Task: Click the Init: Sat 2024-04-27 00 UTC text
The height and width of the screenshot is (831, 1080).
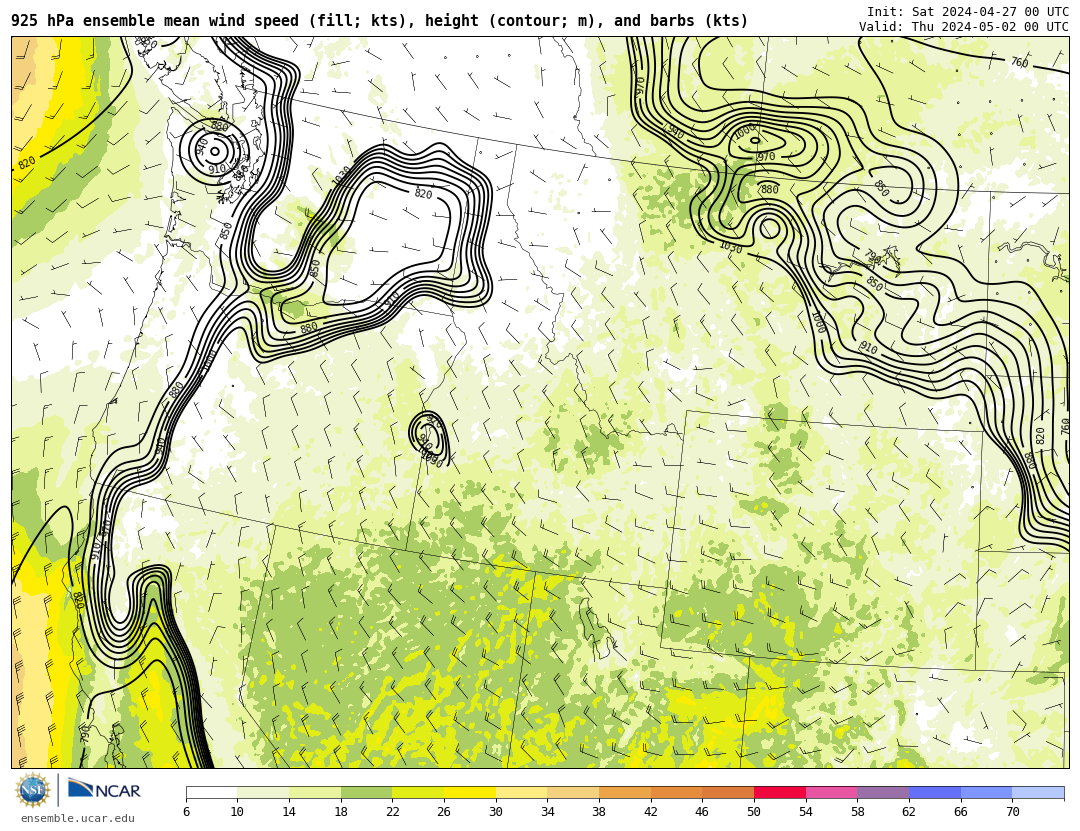Action: pos(968,12)
